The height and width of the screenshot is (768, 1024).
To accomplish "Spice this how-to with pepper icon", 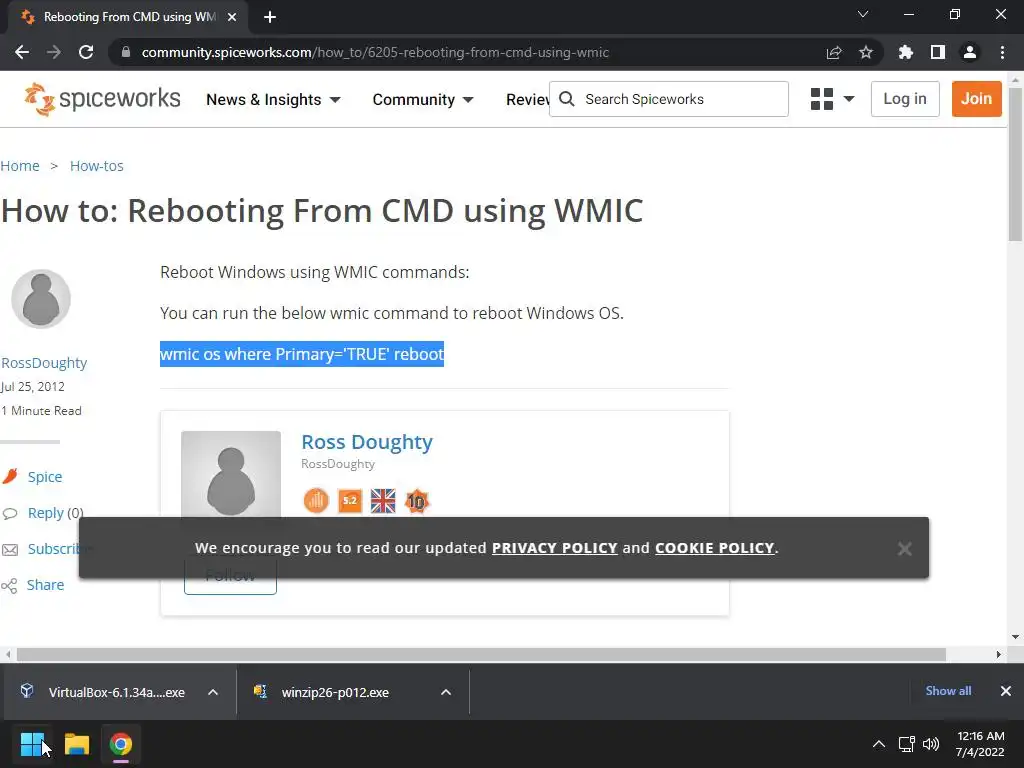I will (x=10, y=477).
